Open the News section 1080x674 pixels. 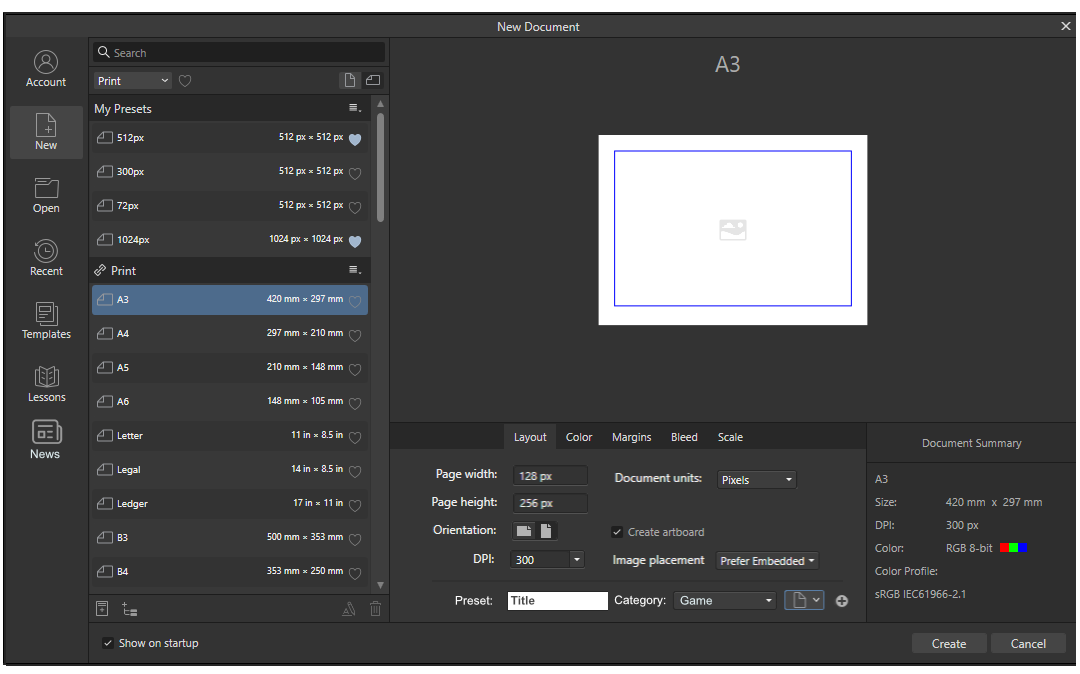pyautogui.click(x=46, y=441)
